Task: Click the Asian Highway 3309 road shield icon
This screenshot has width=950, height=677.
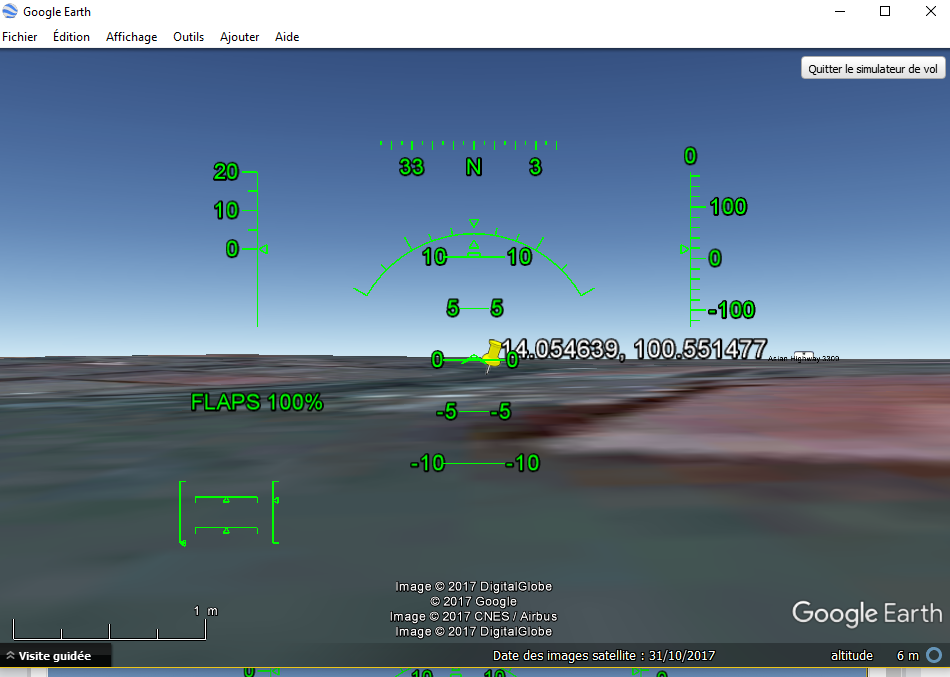Action: (803, 356)
